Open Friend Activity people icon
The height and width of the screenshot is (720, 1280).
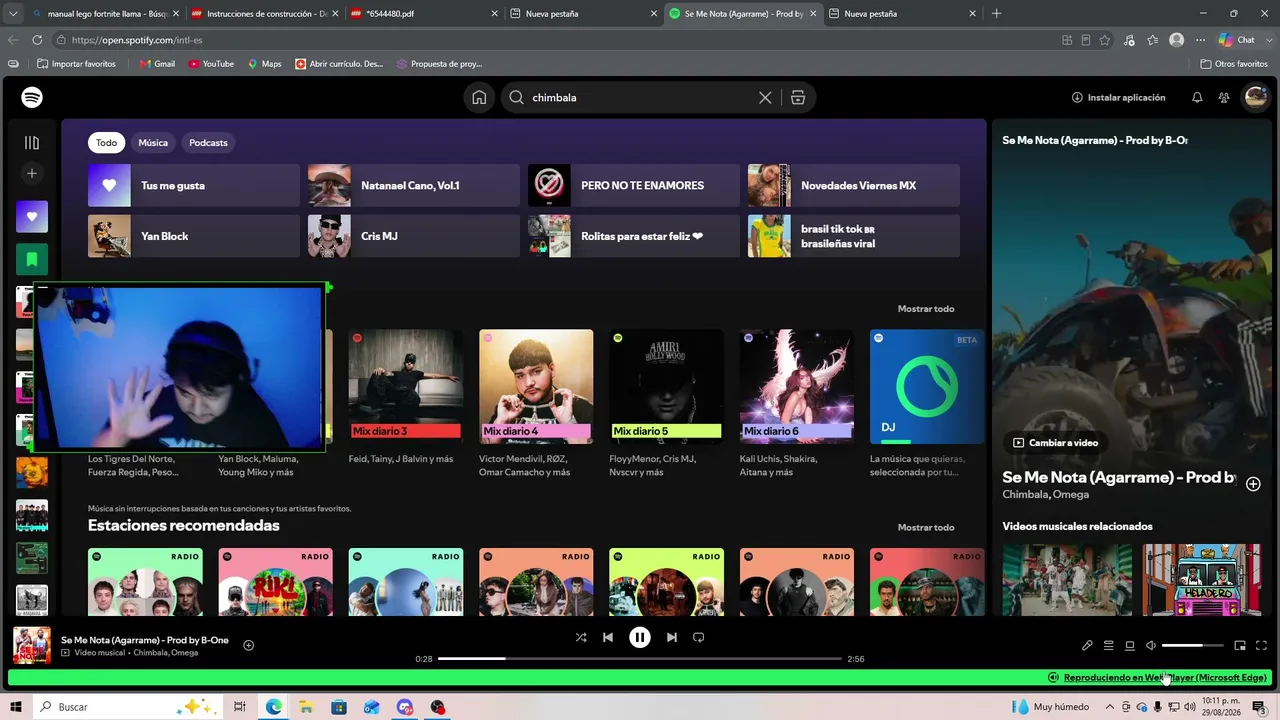1224,97
